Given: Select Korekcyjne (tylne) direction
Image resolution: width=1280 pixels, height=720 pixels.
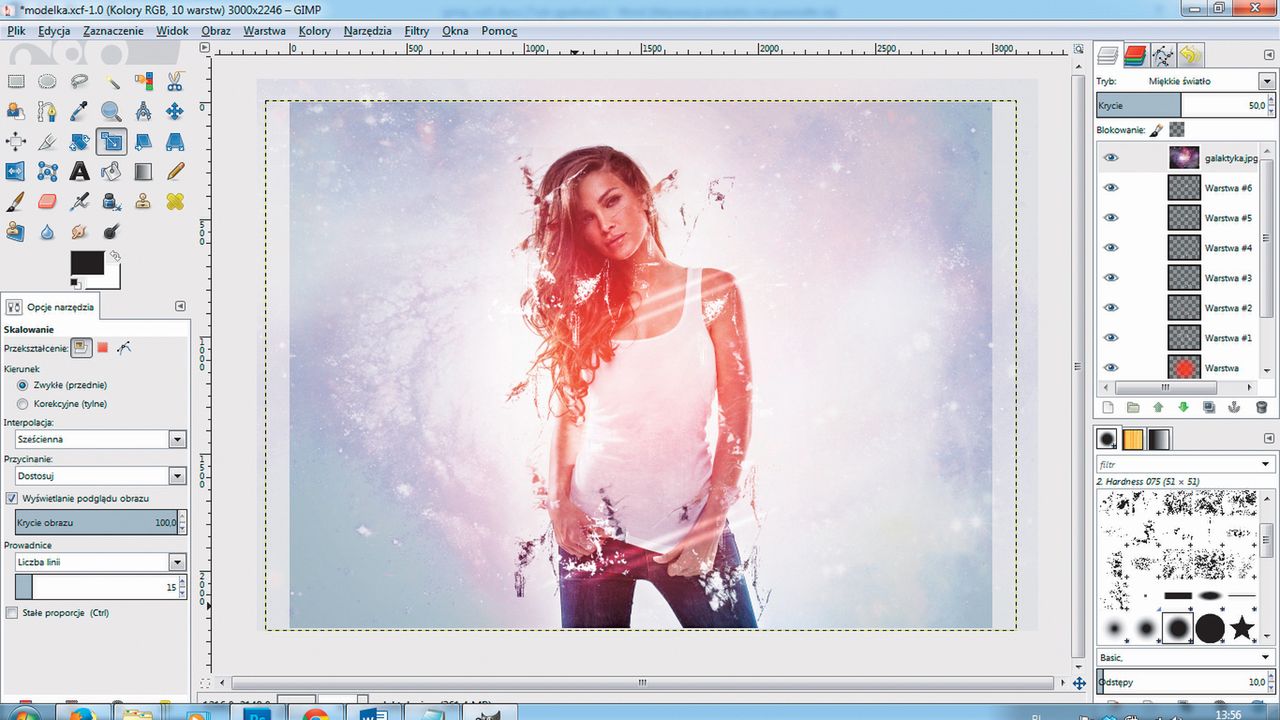Looking at the screenshot, I should (x=23, y=404).
